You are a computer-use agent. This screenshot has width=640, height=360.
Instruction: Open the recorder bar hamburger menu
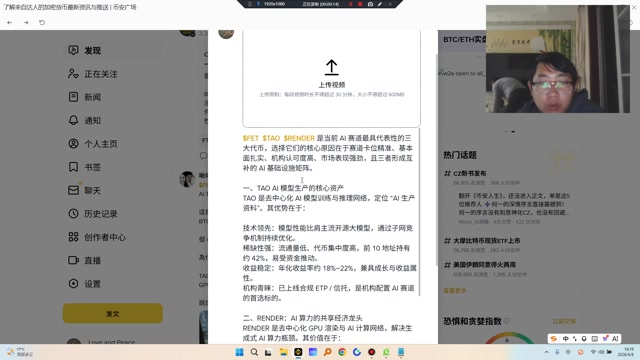pos(250,4)
